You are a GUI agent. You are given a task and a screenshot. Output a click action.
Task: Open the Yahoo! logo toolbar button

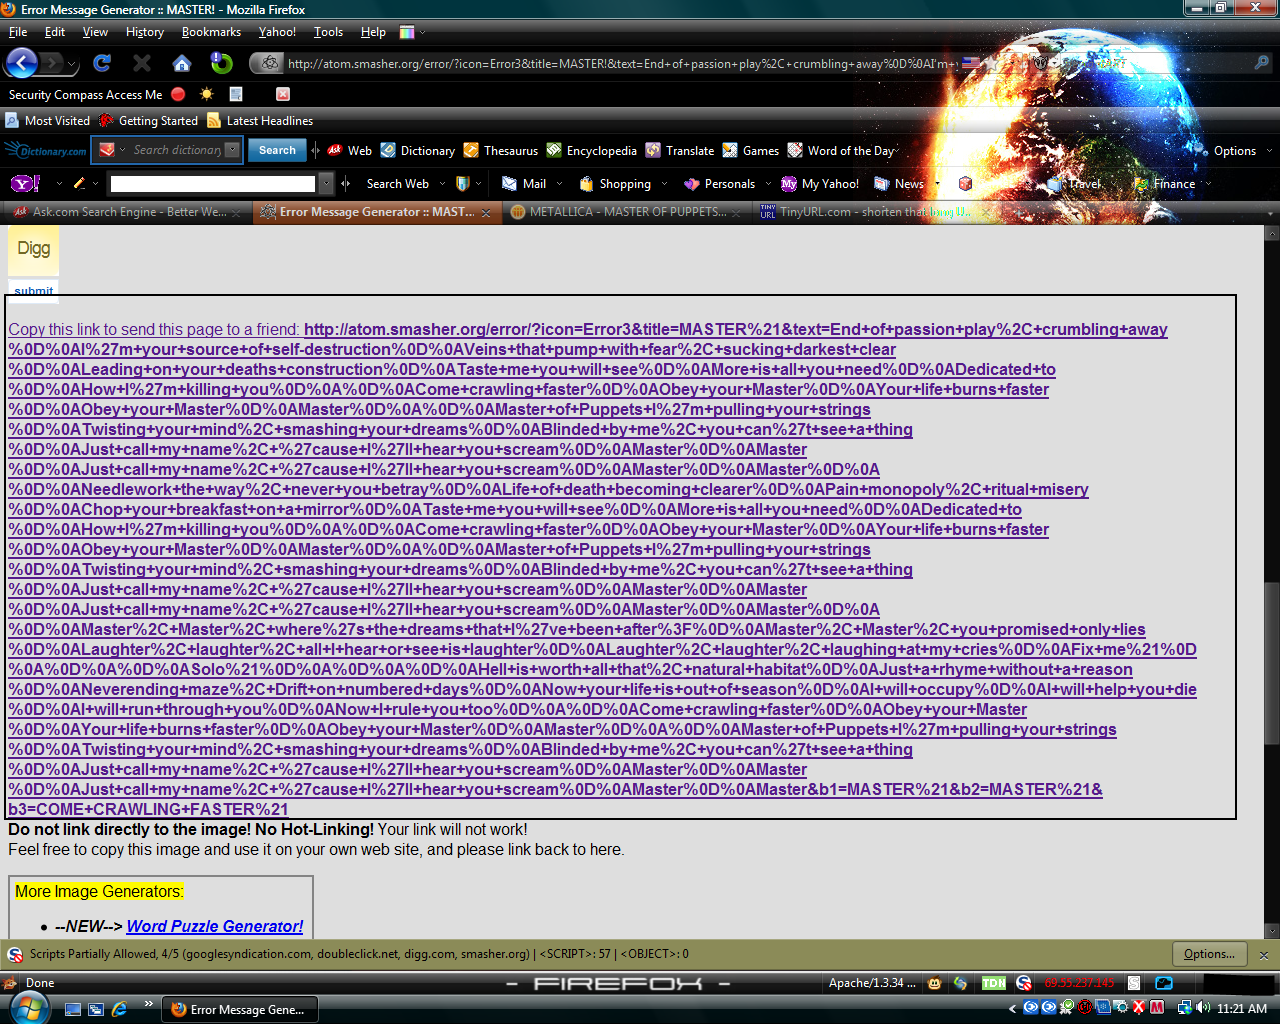25,183
